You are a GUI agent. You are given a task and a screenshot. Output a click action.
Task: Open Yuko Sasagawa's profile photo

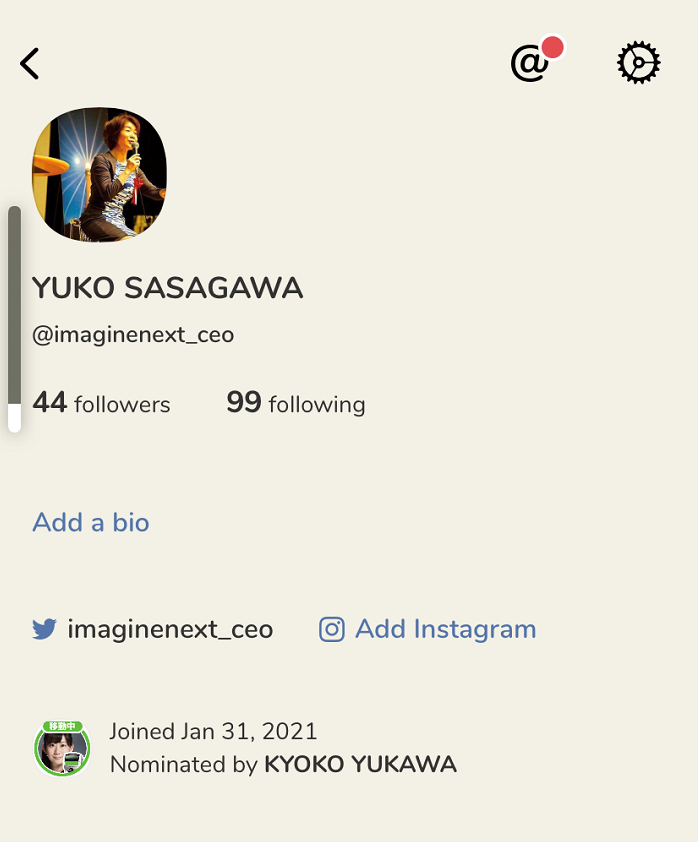click(x=99, y=175)
